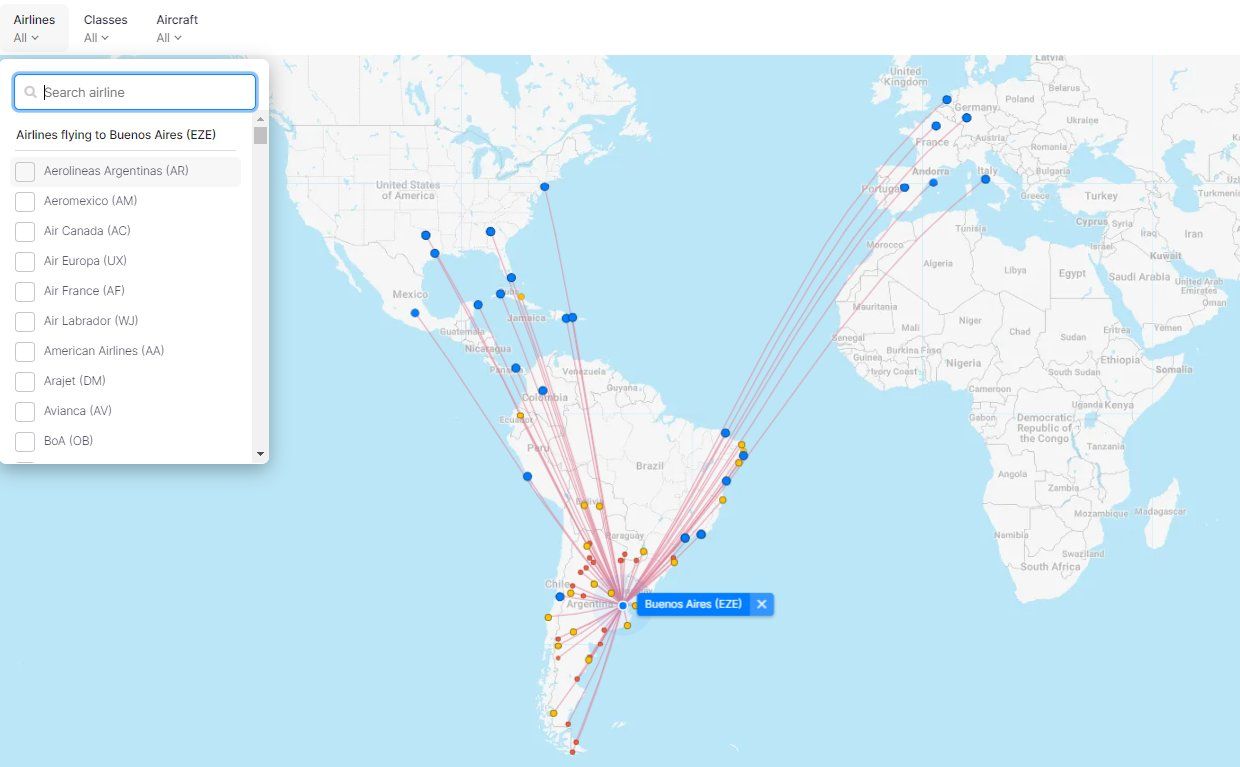Check the American Airlines (AA) checkbox
This screenshot has height=767, width=1240.
25,352
